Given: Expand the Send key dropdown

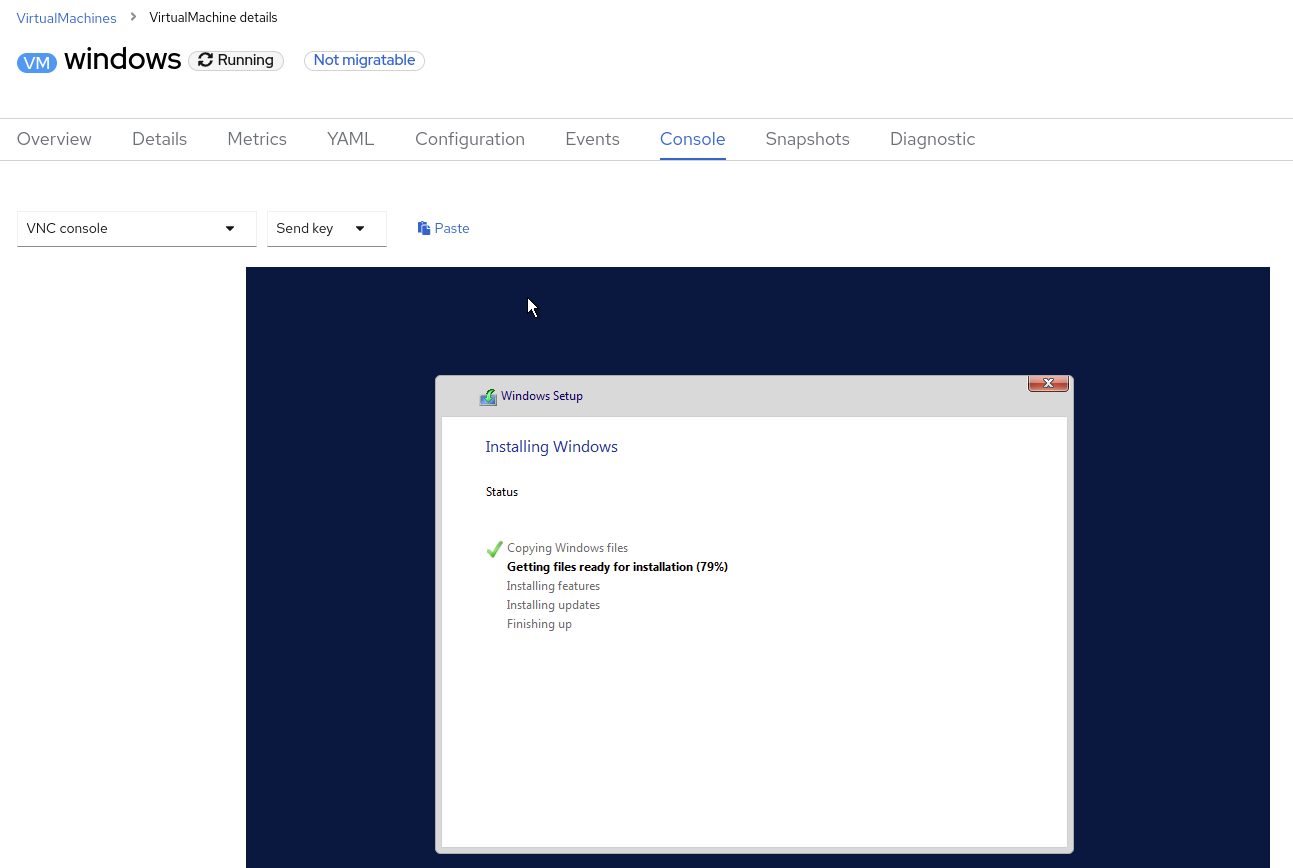Looking at the screenshot, I should click(x=326, y=228).
